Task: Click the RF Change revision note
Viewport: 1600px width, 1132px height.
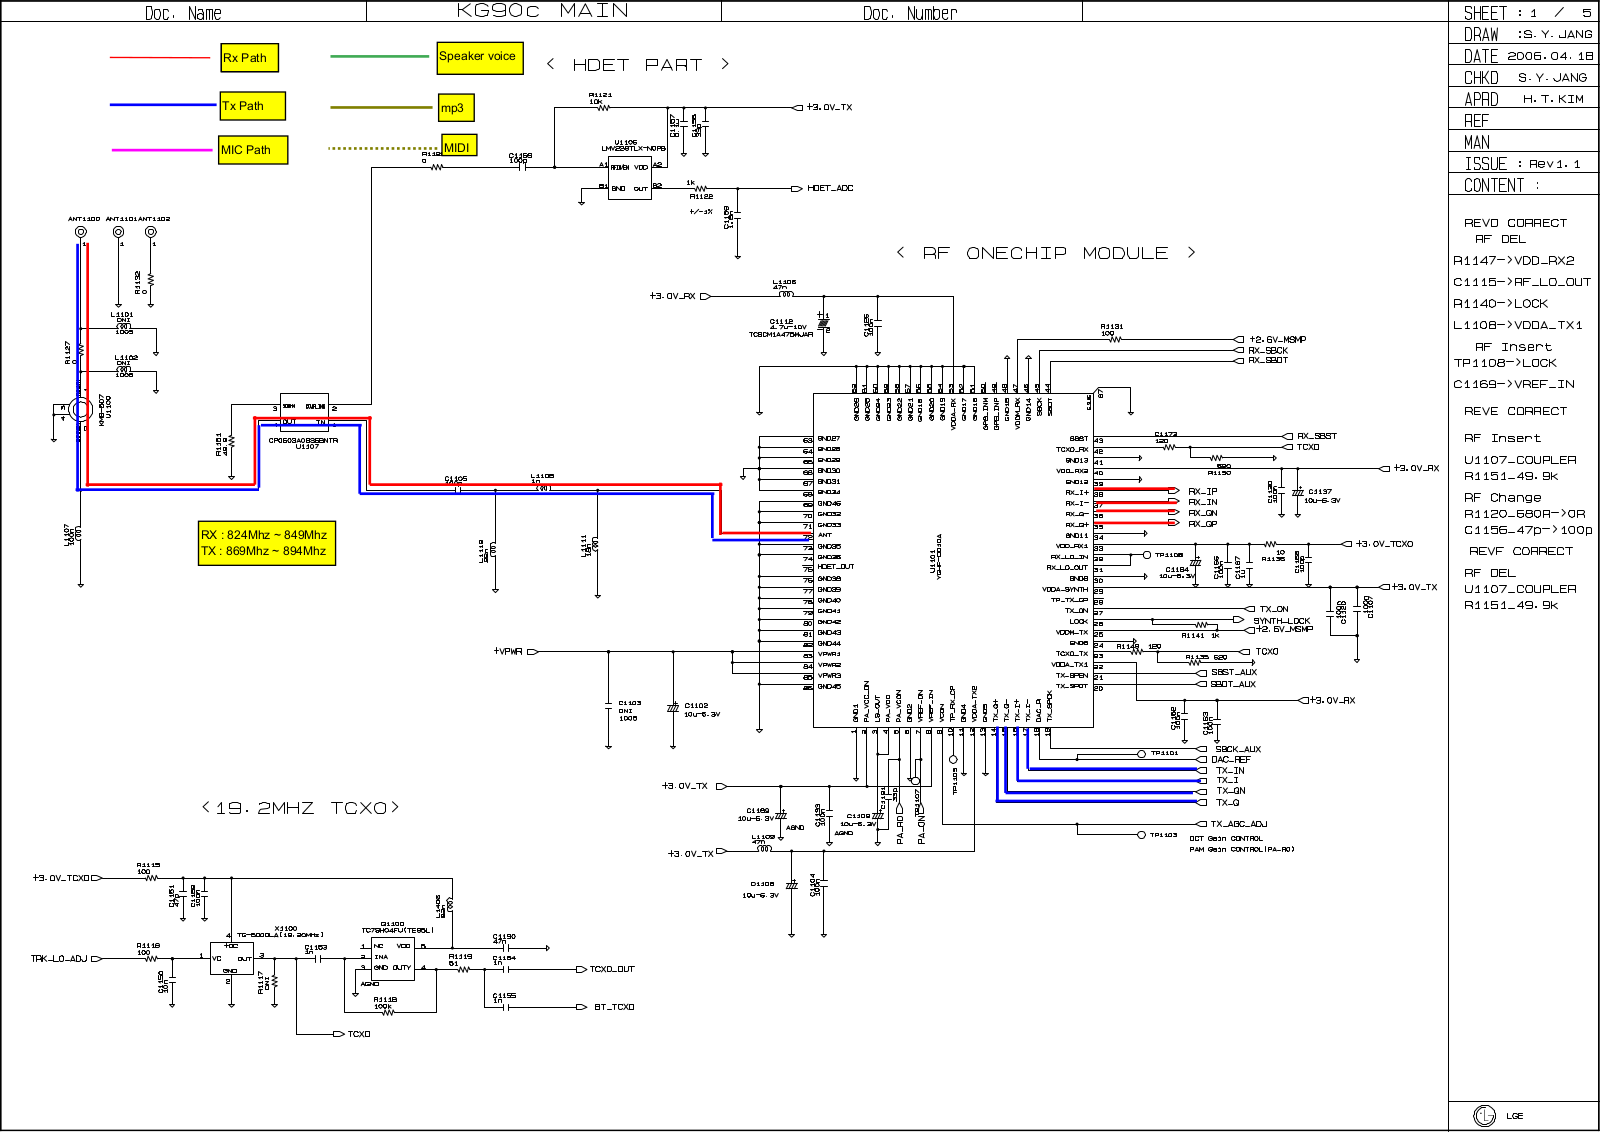Action: [x=1503, y=497]
